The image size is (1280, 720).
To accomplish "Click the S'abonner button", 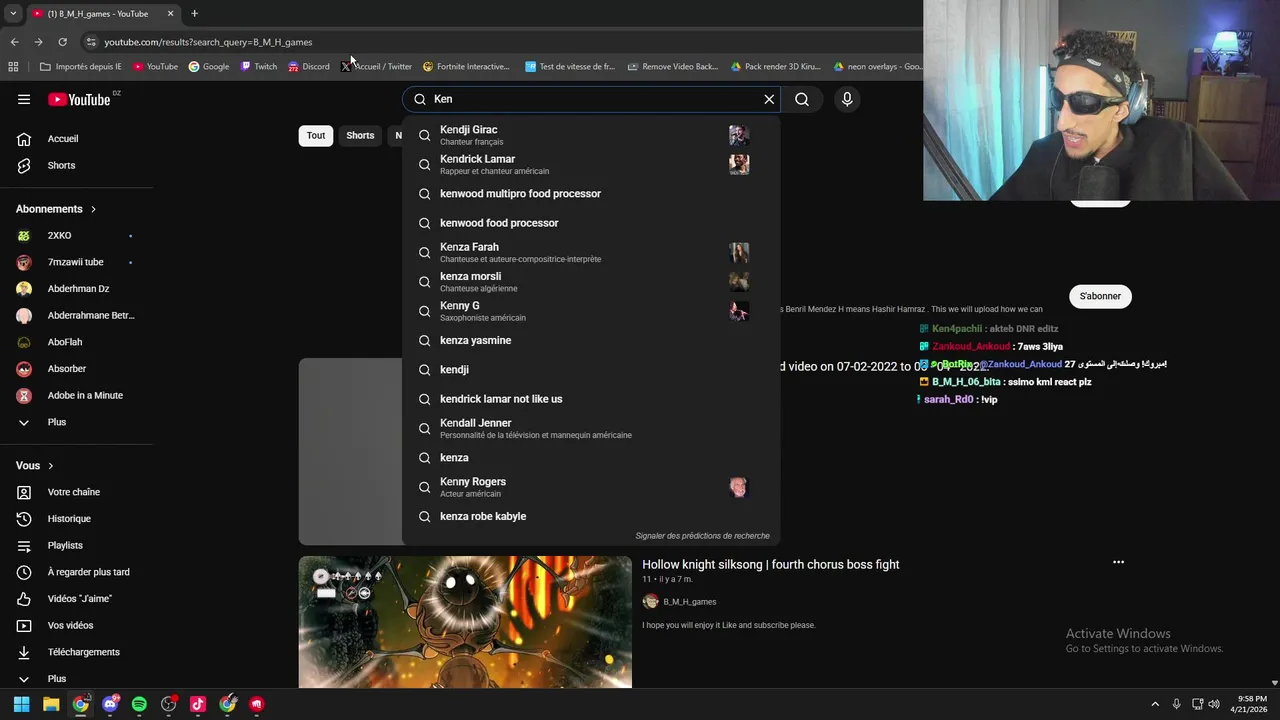I will (x=1100, y=296).
